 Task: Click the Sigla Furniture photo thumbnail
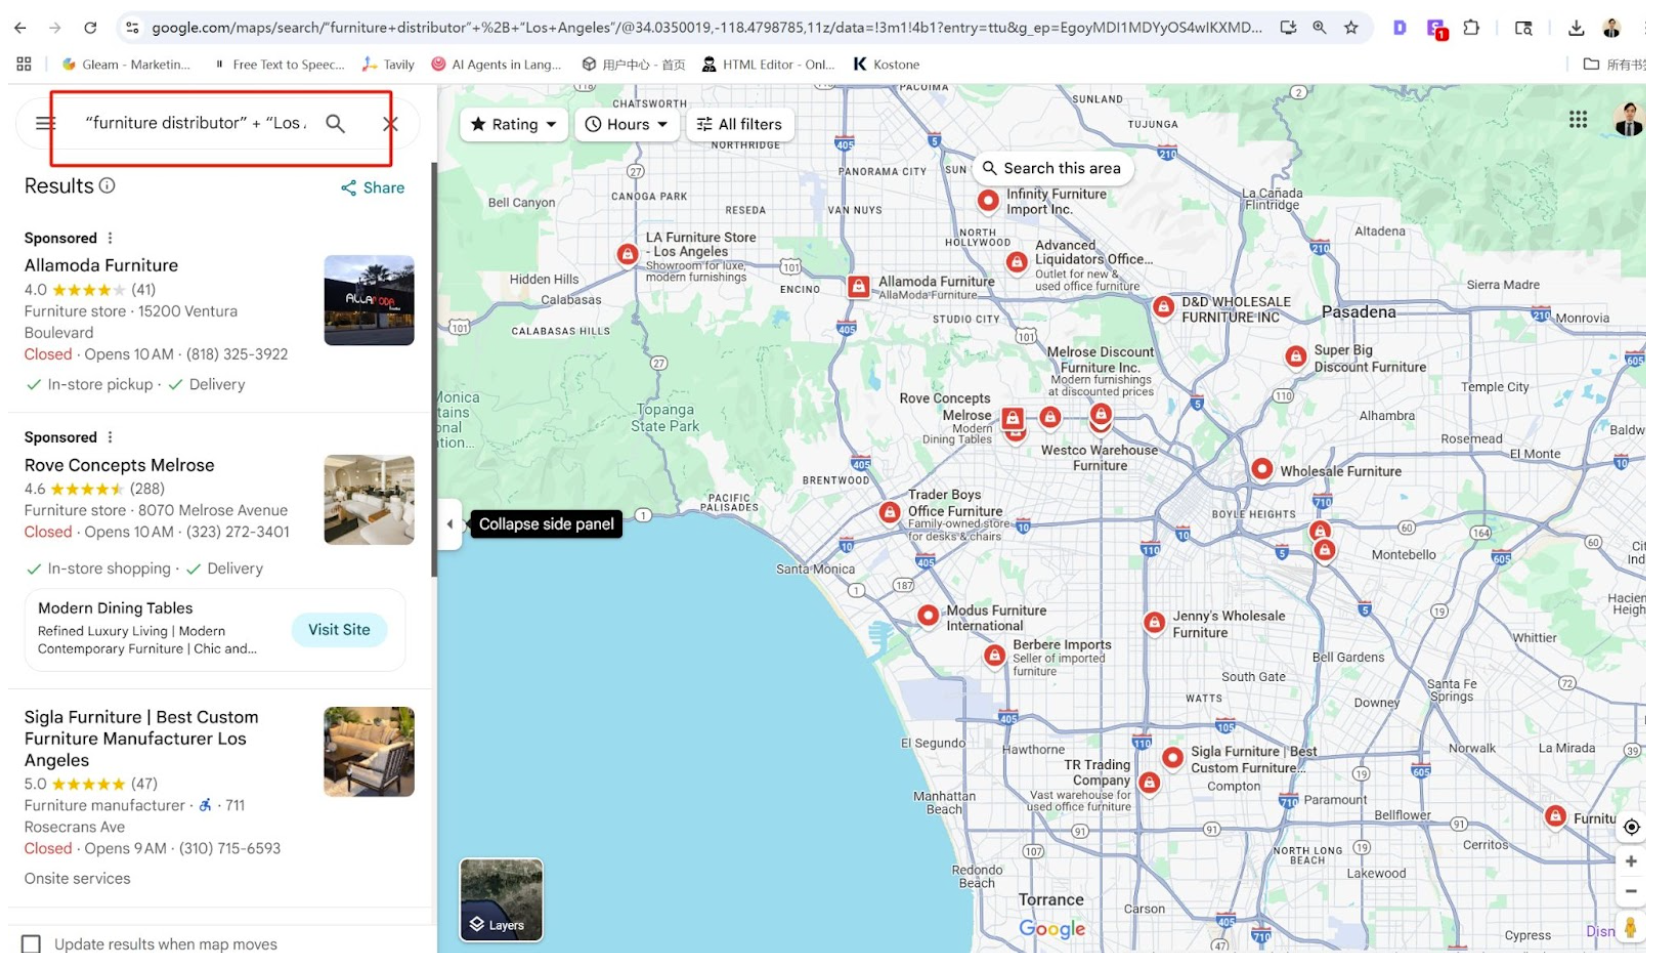pyautogui.click(x=369, y=752)
